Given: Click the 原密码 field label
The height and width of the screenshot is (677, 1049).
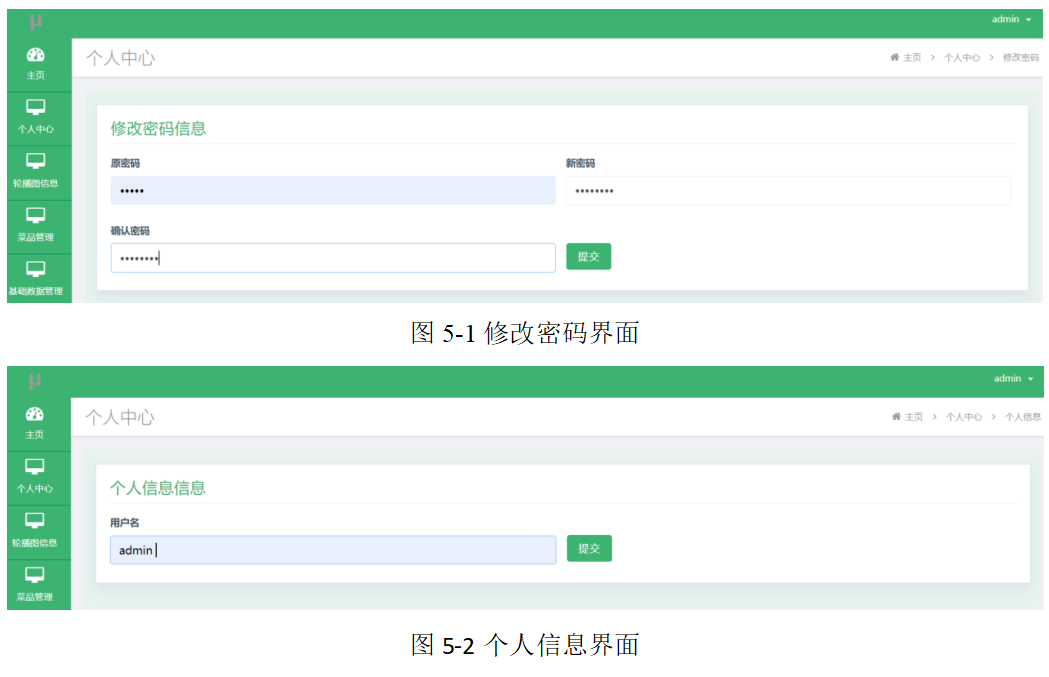Looking at the screenshot, I should (125, 163).
